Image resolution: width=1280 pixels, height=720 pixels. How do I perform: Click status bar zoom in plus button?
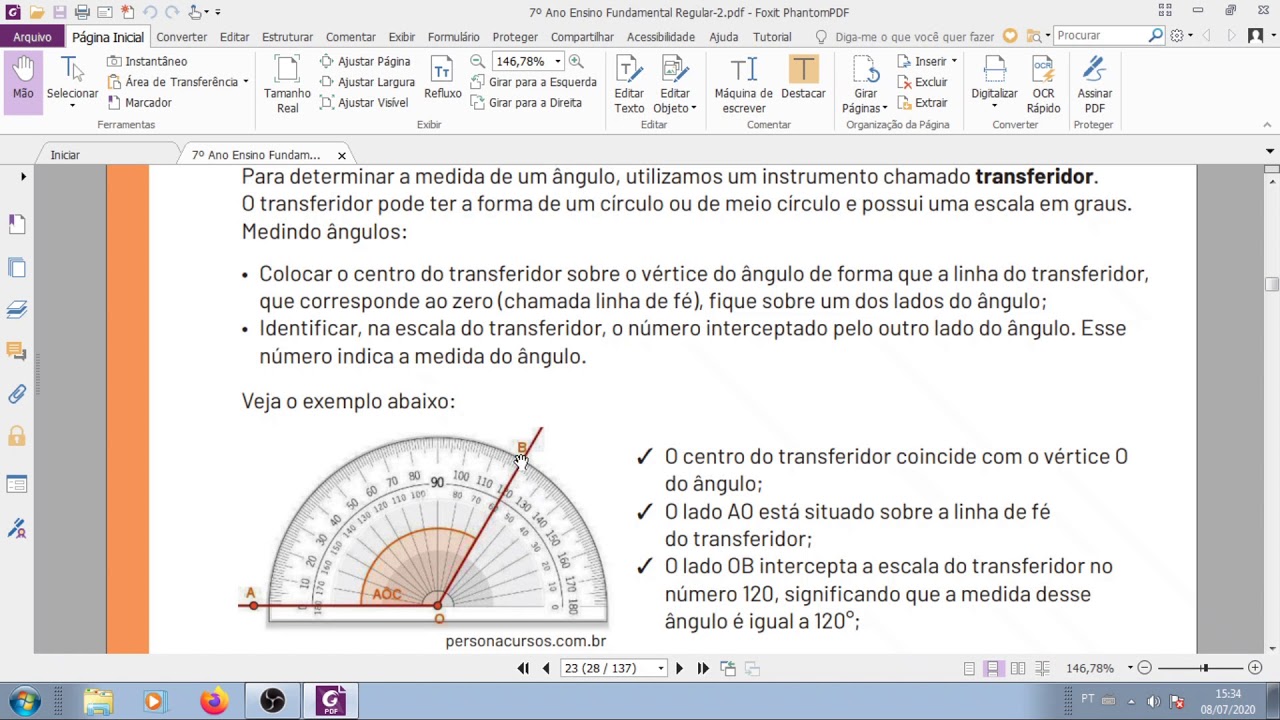click(1255, 668)
